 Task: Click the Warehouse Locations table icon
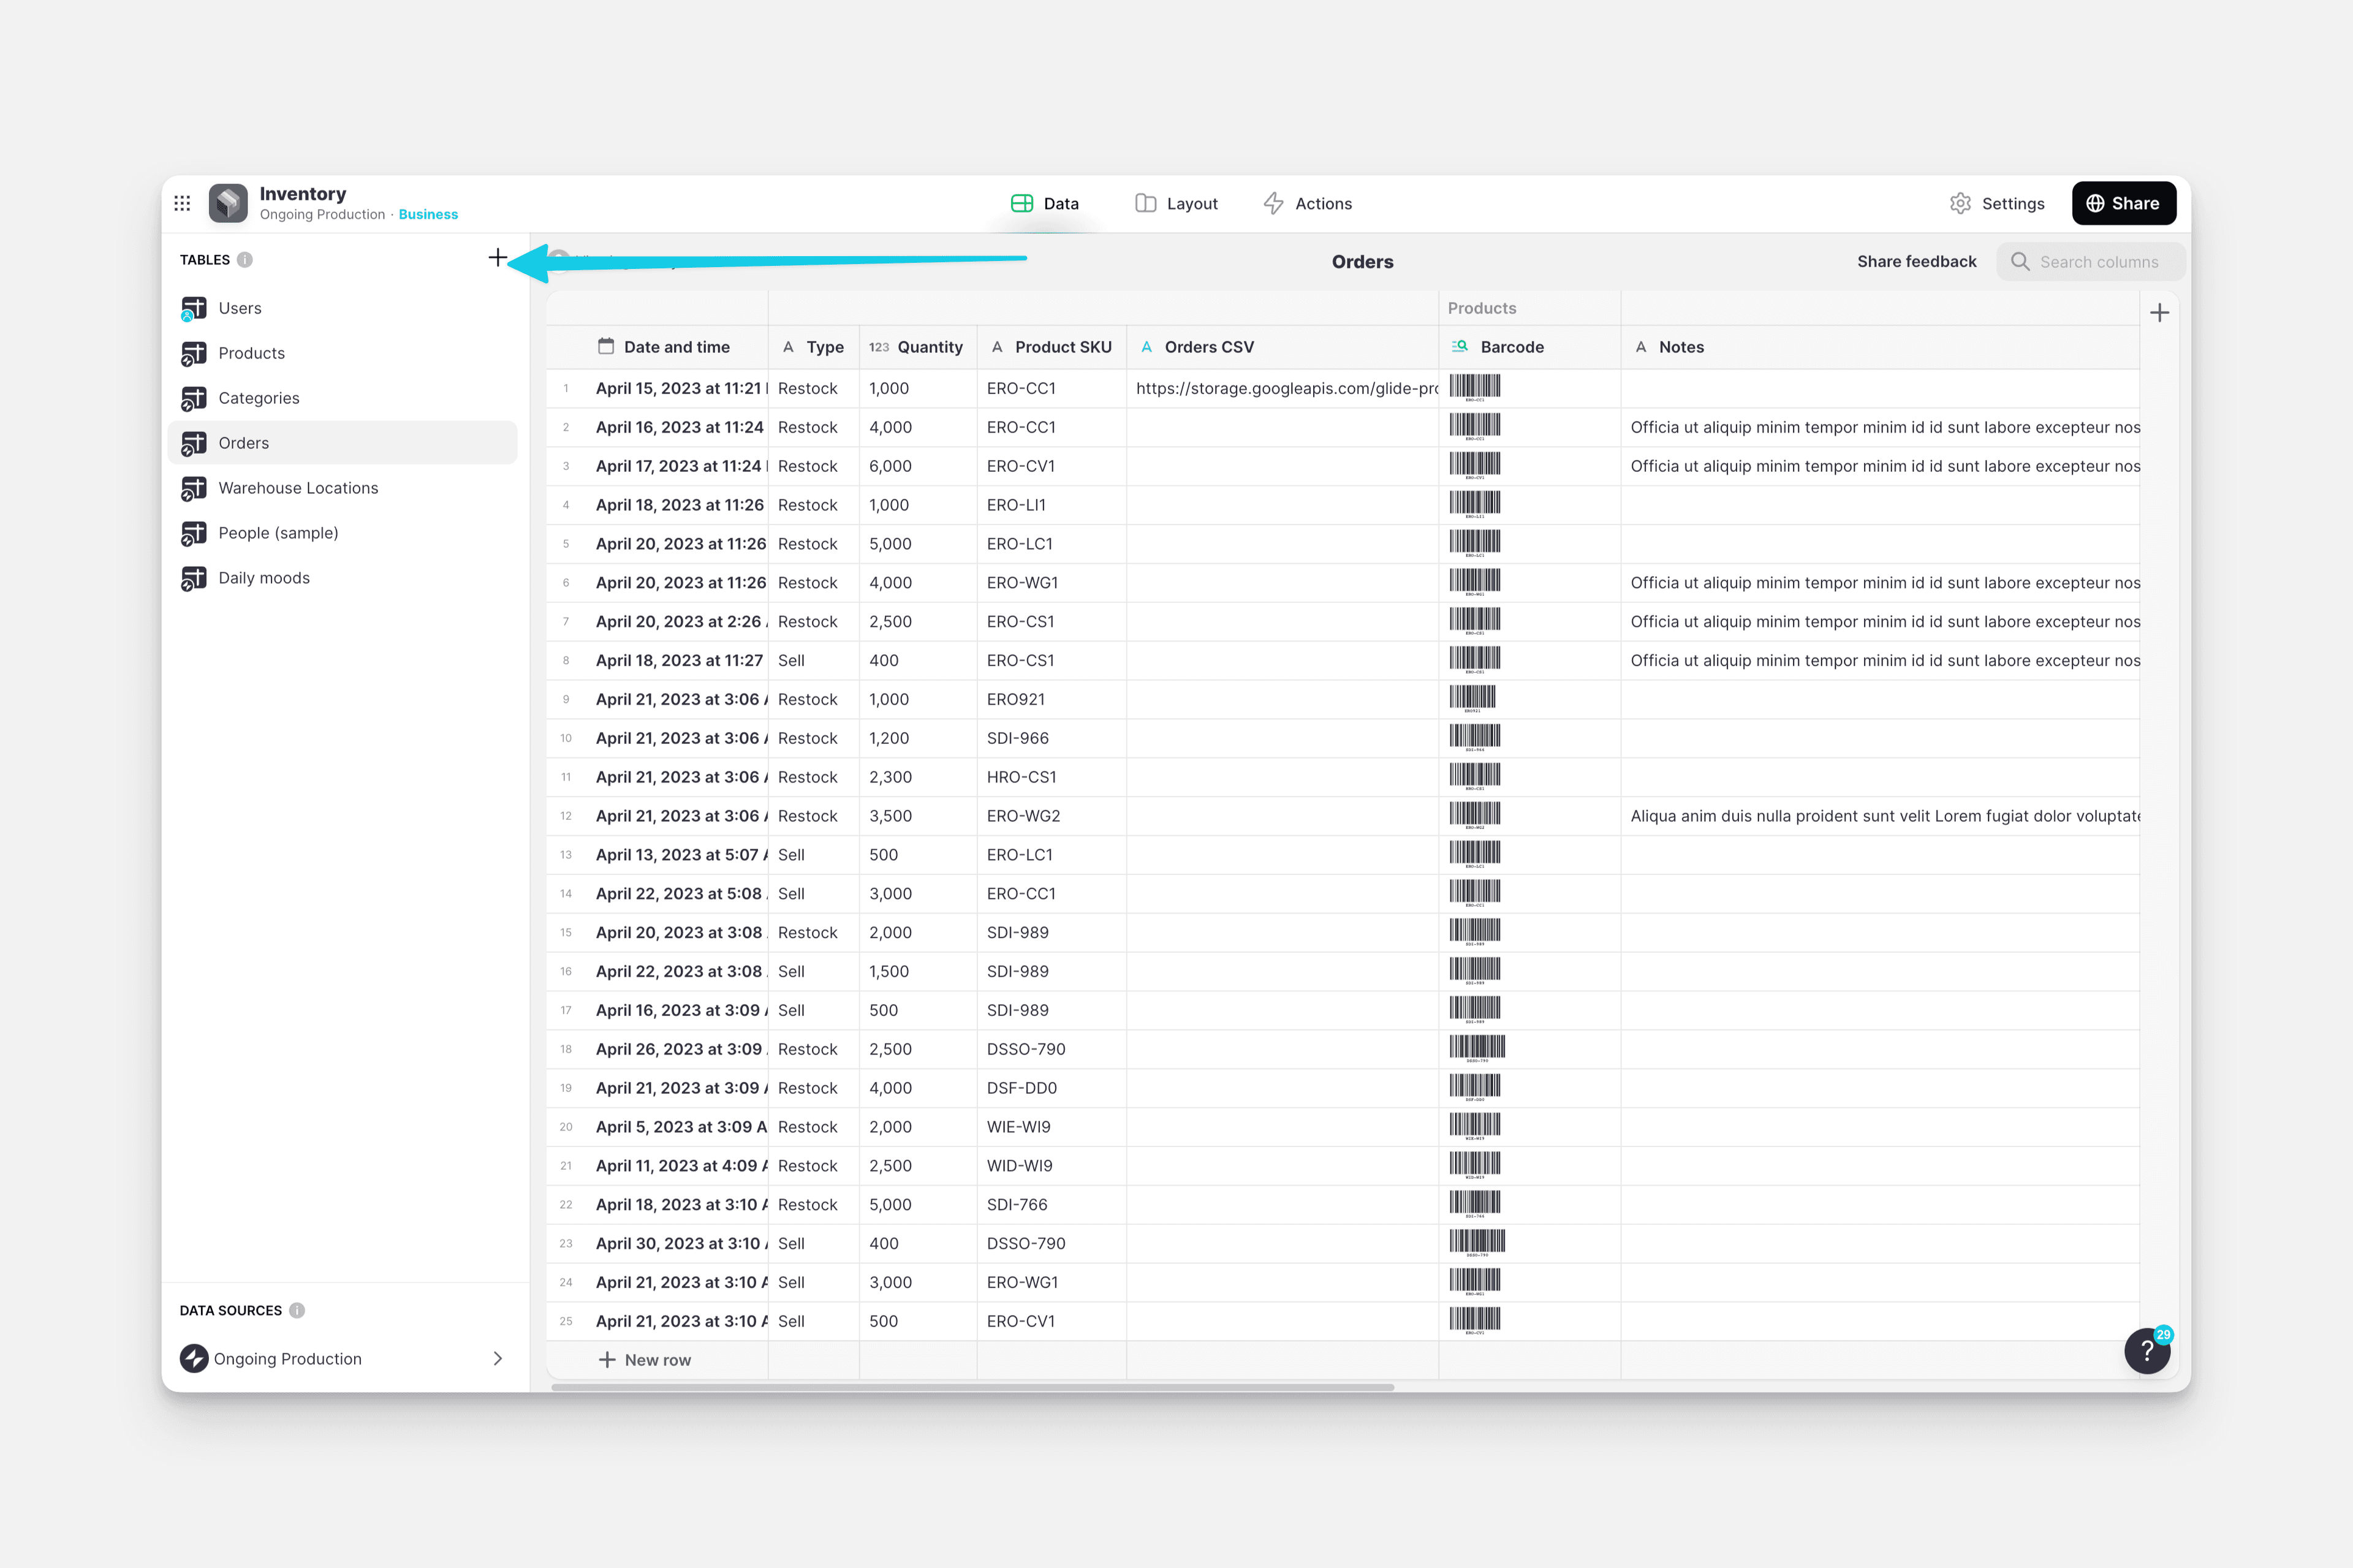(194, 488)
